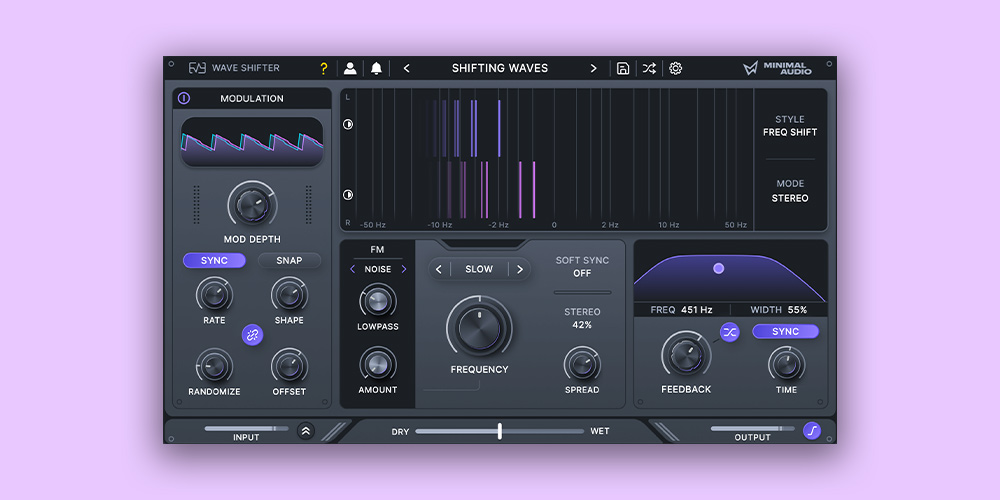Open the STYLE Freq Shift selector
The height and width of the screenshot is (500, 1000).
pyautogui.click(x=790, y=126)
